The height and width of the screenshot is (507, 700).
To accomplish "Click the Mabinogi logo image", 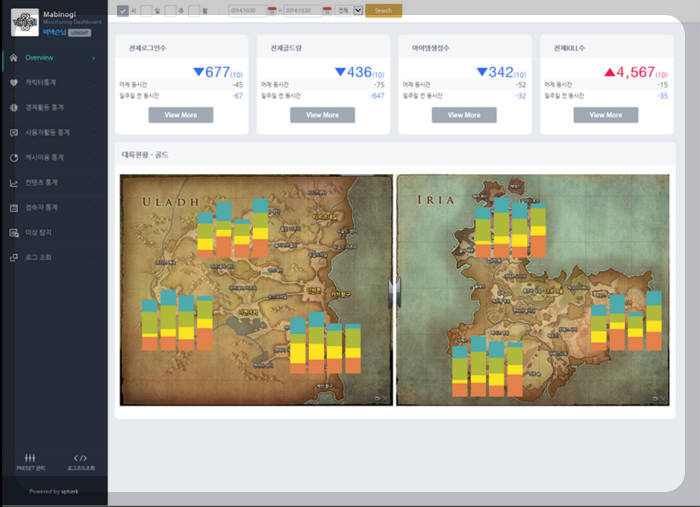I will click(25, 22).
